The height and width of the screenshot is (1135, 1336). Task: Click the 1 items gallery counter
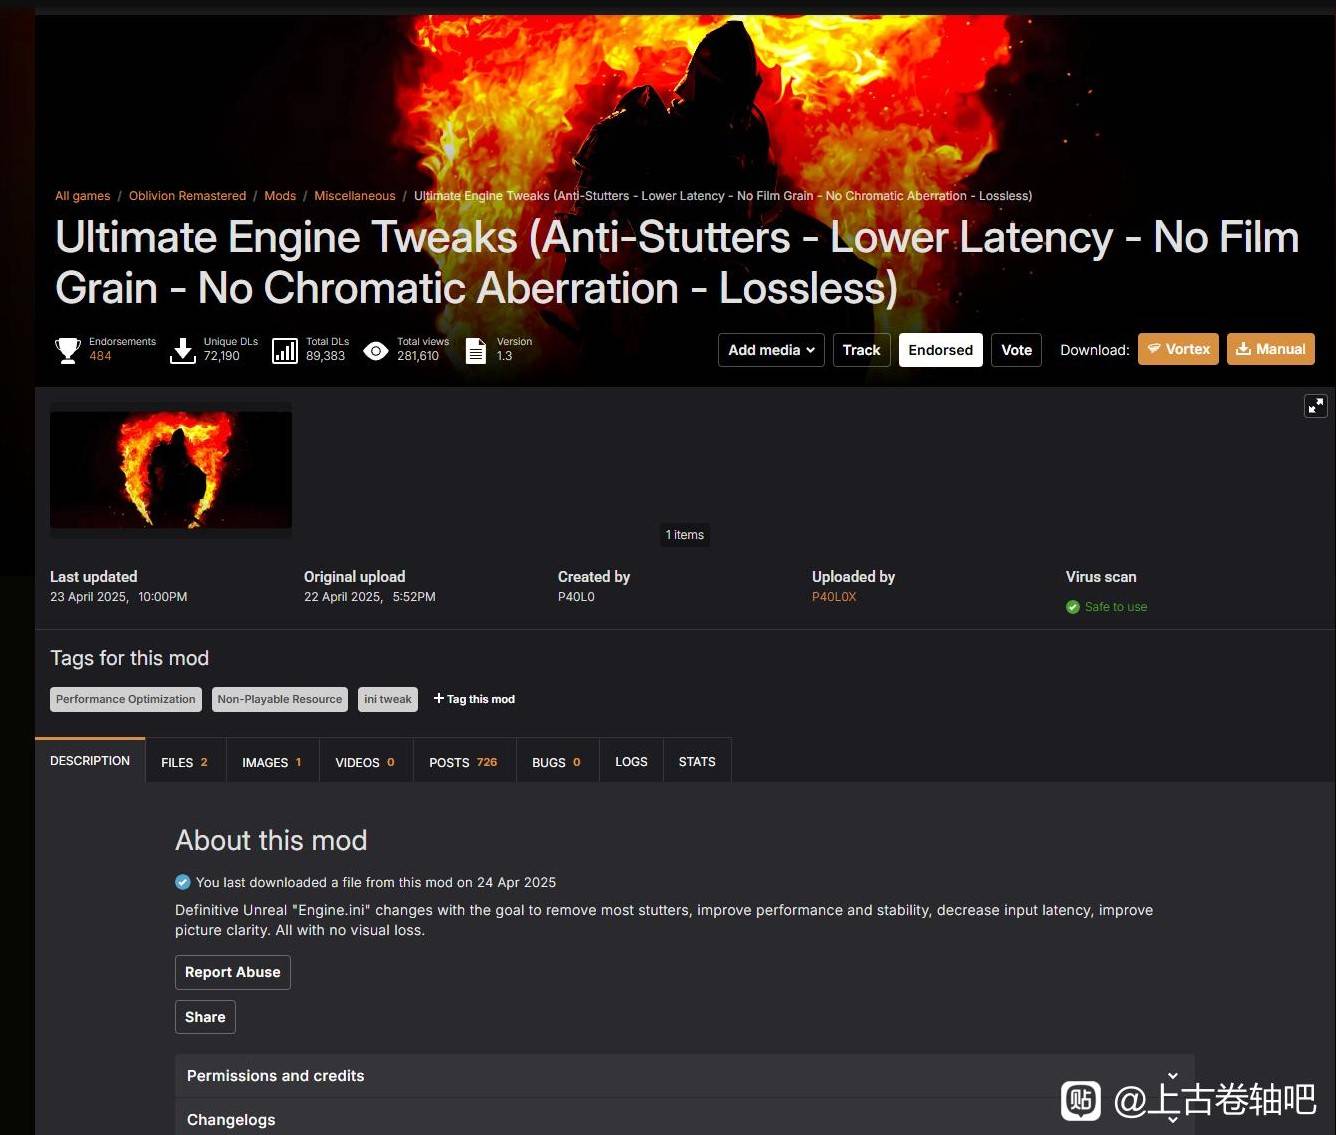[685, 535]
